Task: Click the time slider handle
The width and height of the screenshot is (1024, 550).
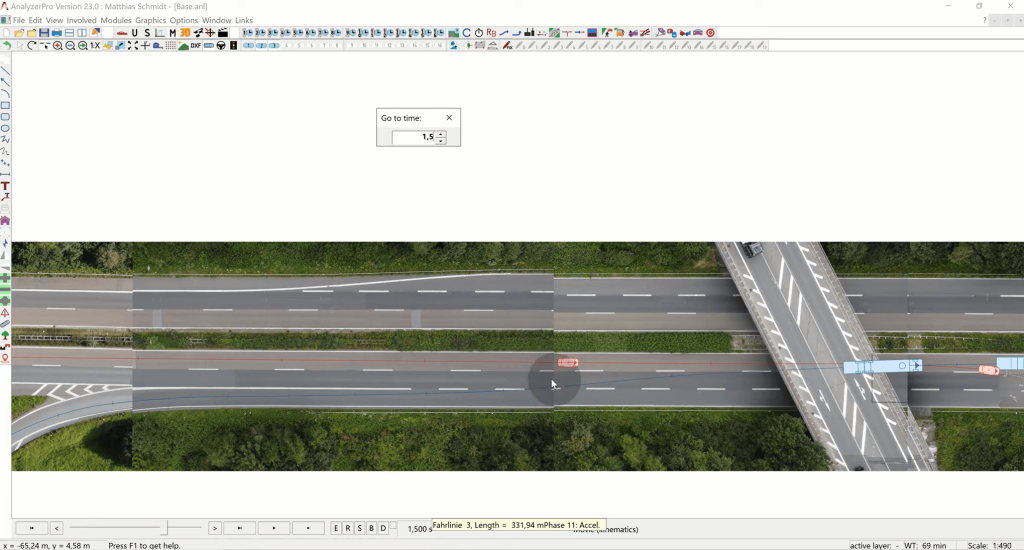Action: (167, 527)
